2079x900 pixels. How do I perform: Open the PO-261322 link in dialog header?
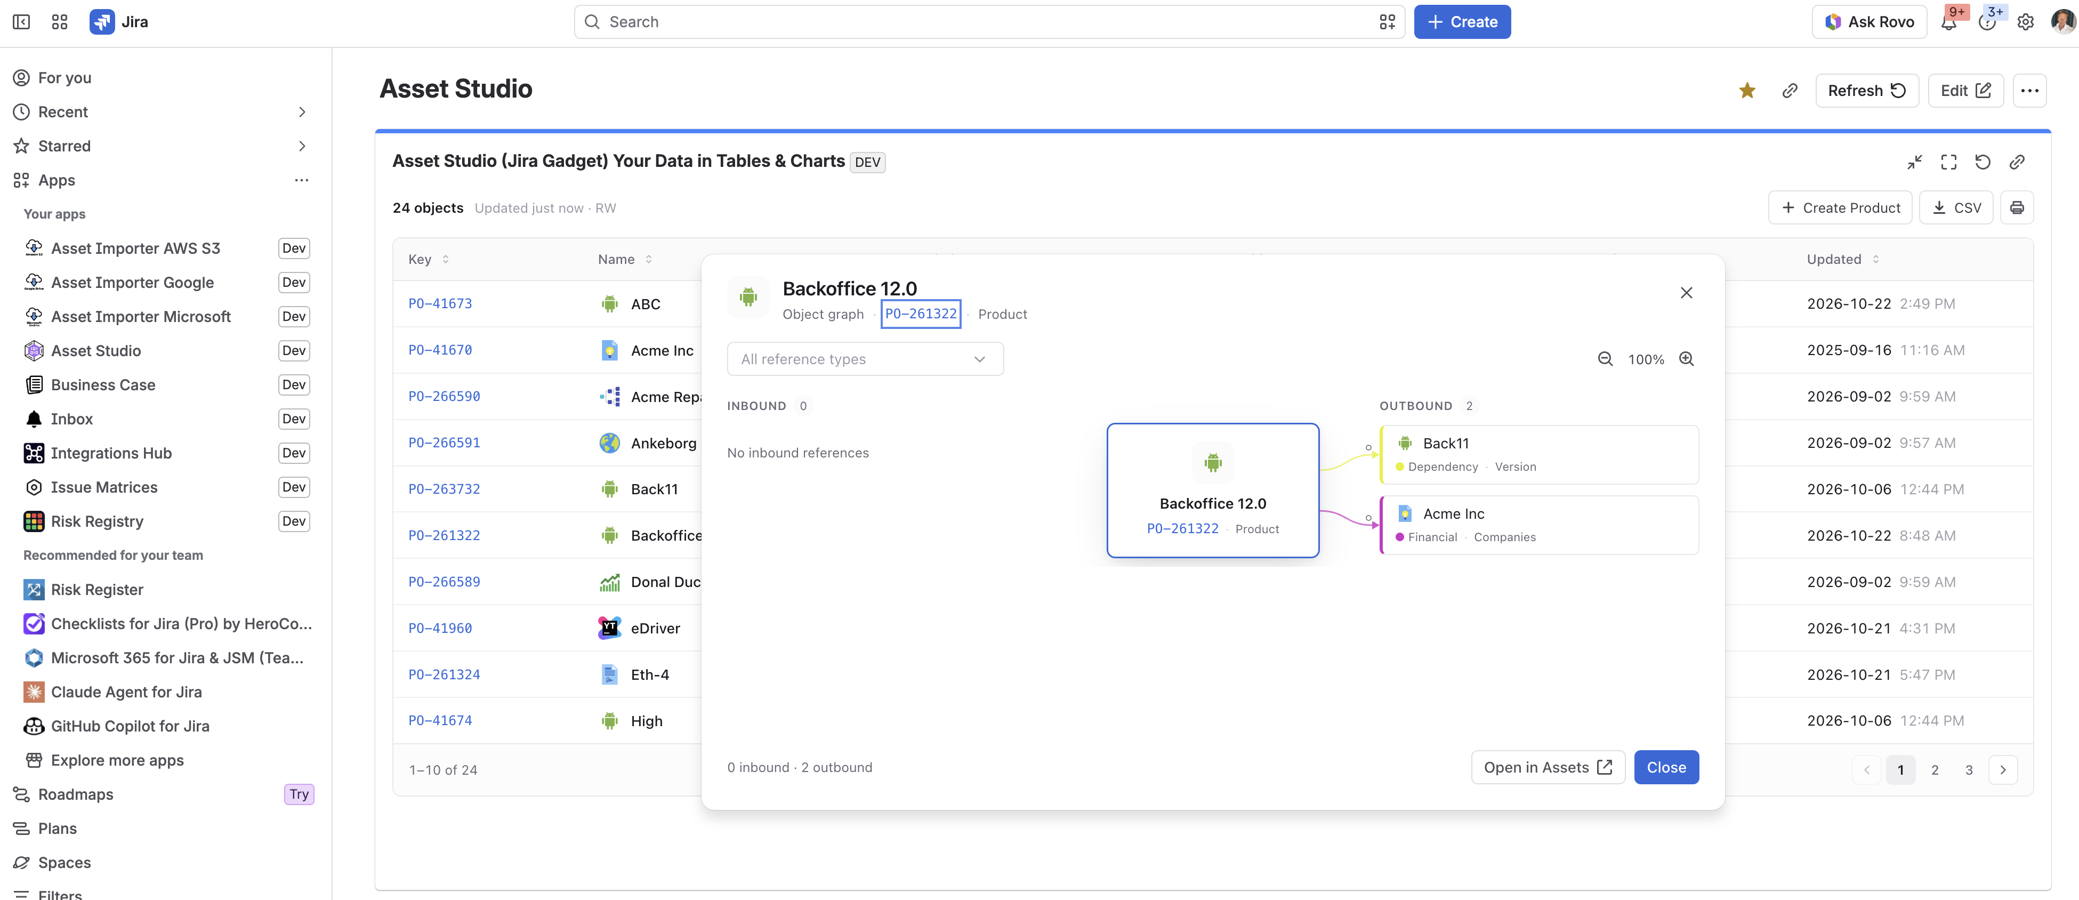click(920, 314)
